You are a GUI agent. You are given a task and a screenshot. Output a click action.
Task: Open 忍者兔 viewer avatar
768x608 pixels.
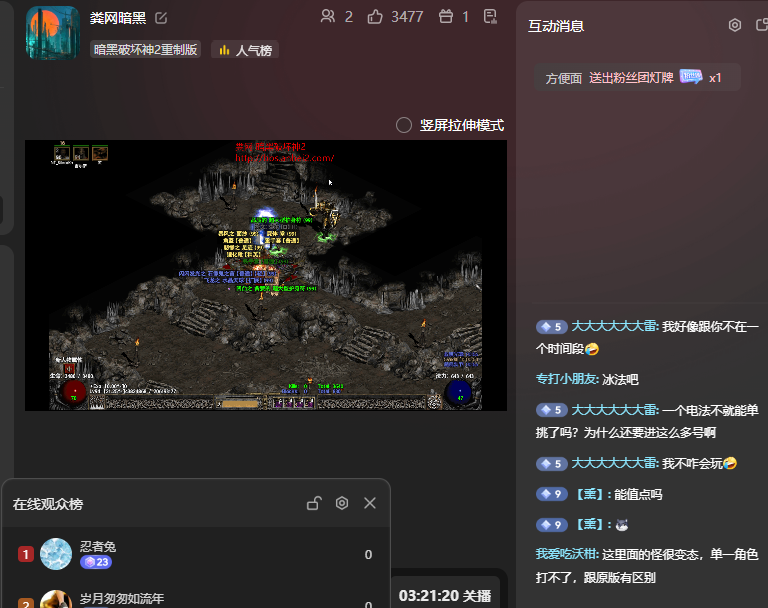(56, 554)
